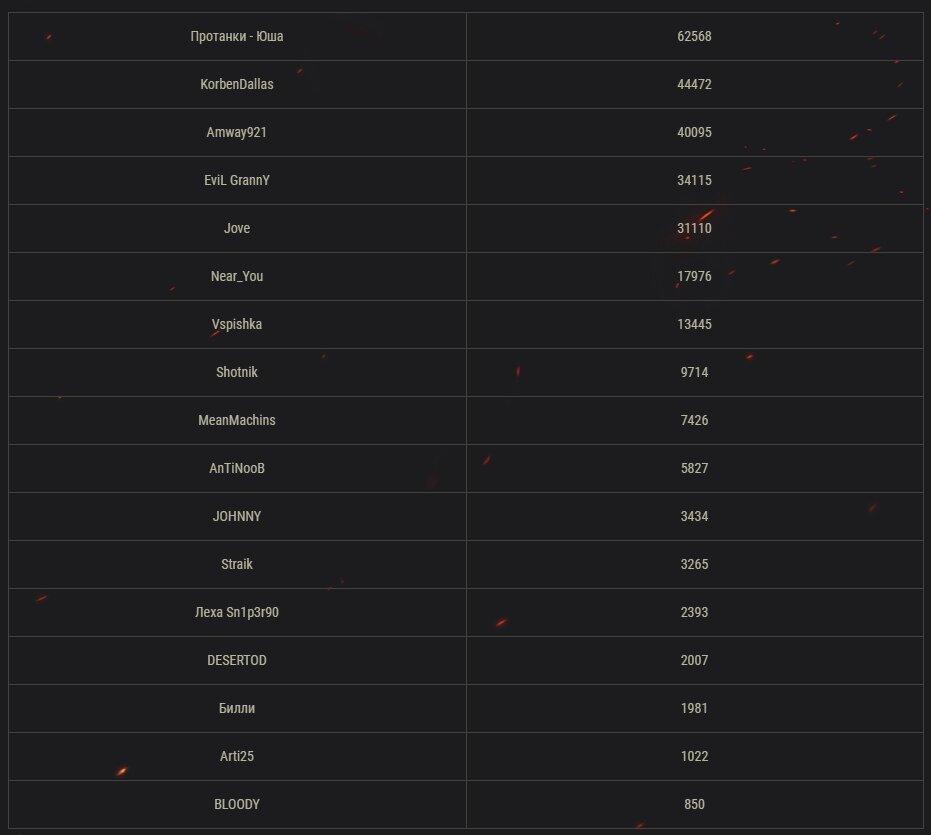Select the Jove row name

click(x=237, y=228)
